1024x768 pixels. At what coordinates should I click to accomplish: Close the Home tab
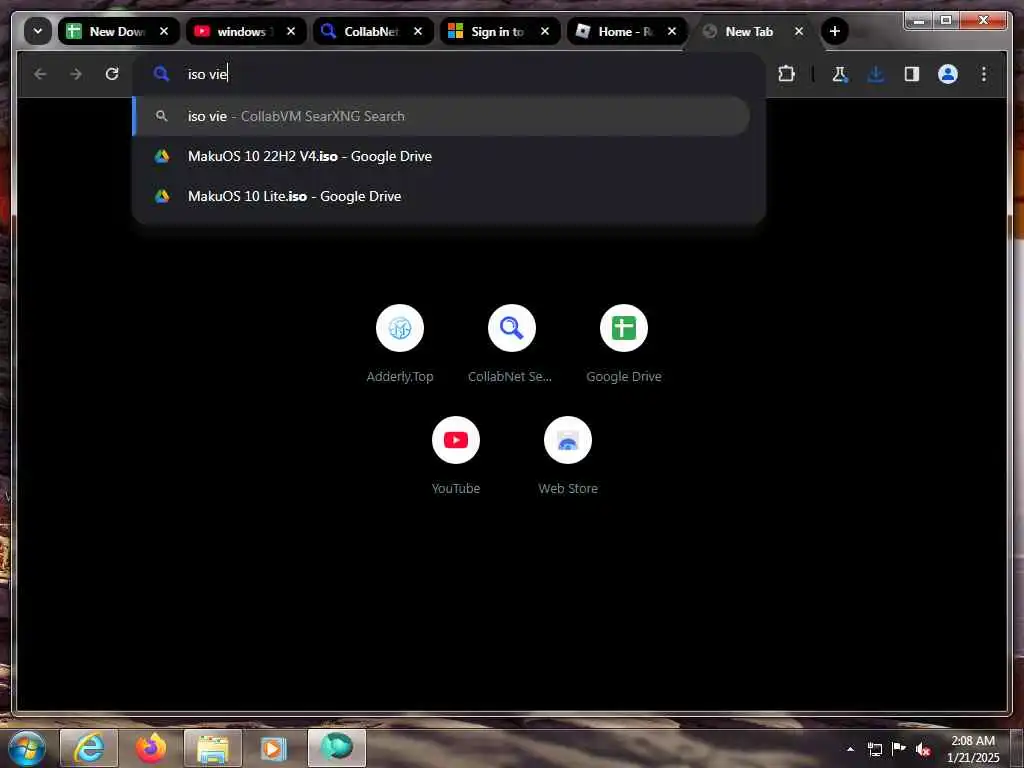point(672,31)
